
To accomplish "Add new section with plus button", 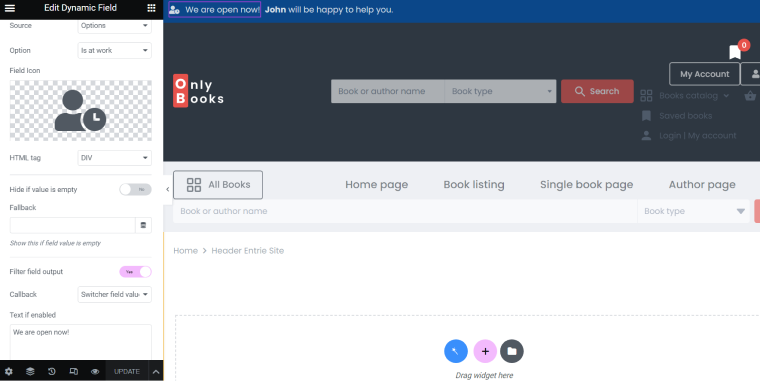I will (x=485, y=351).
